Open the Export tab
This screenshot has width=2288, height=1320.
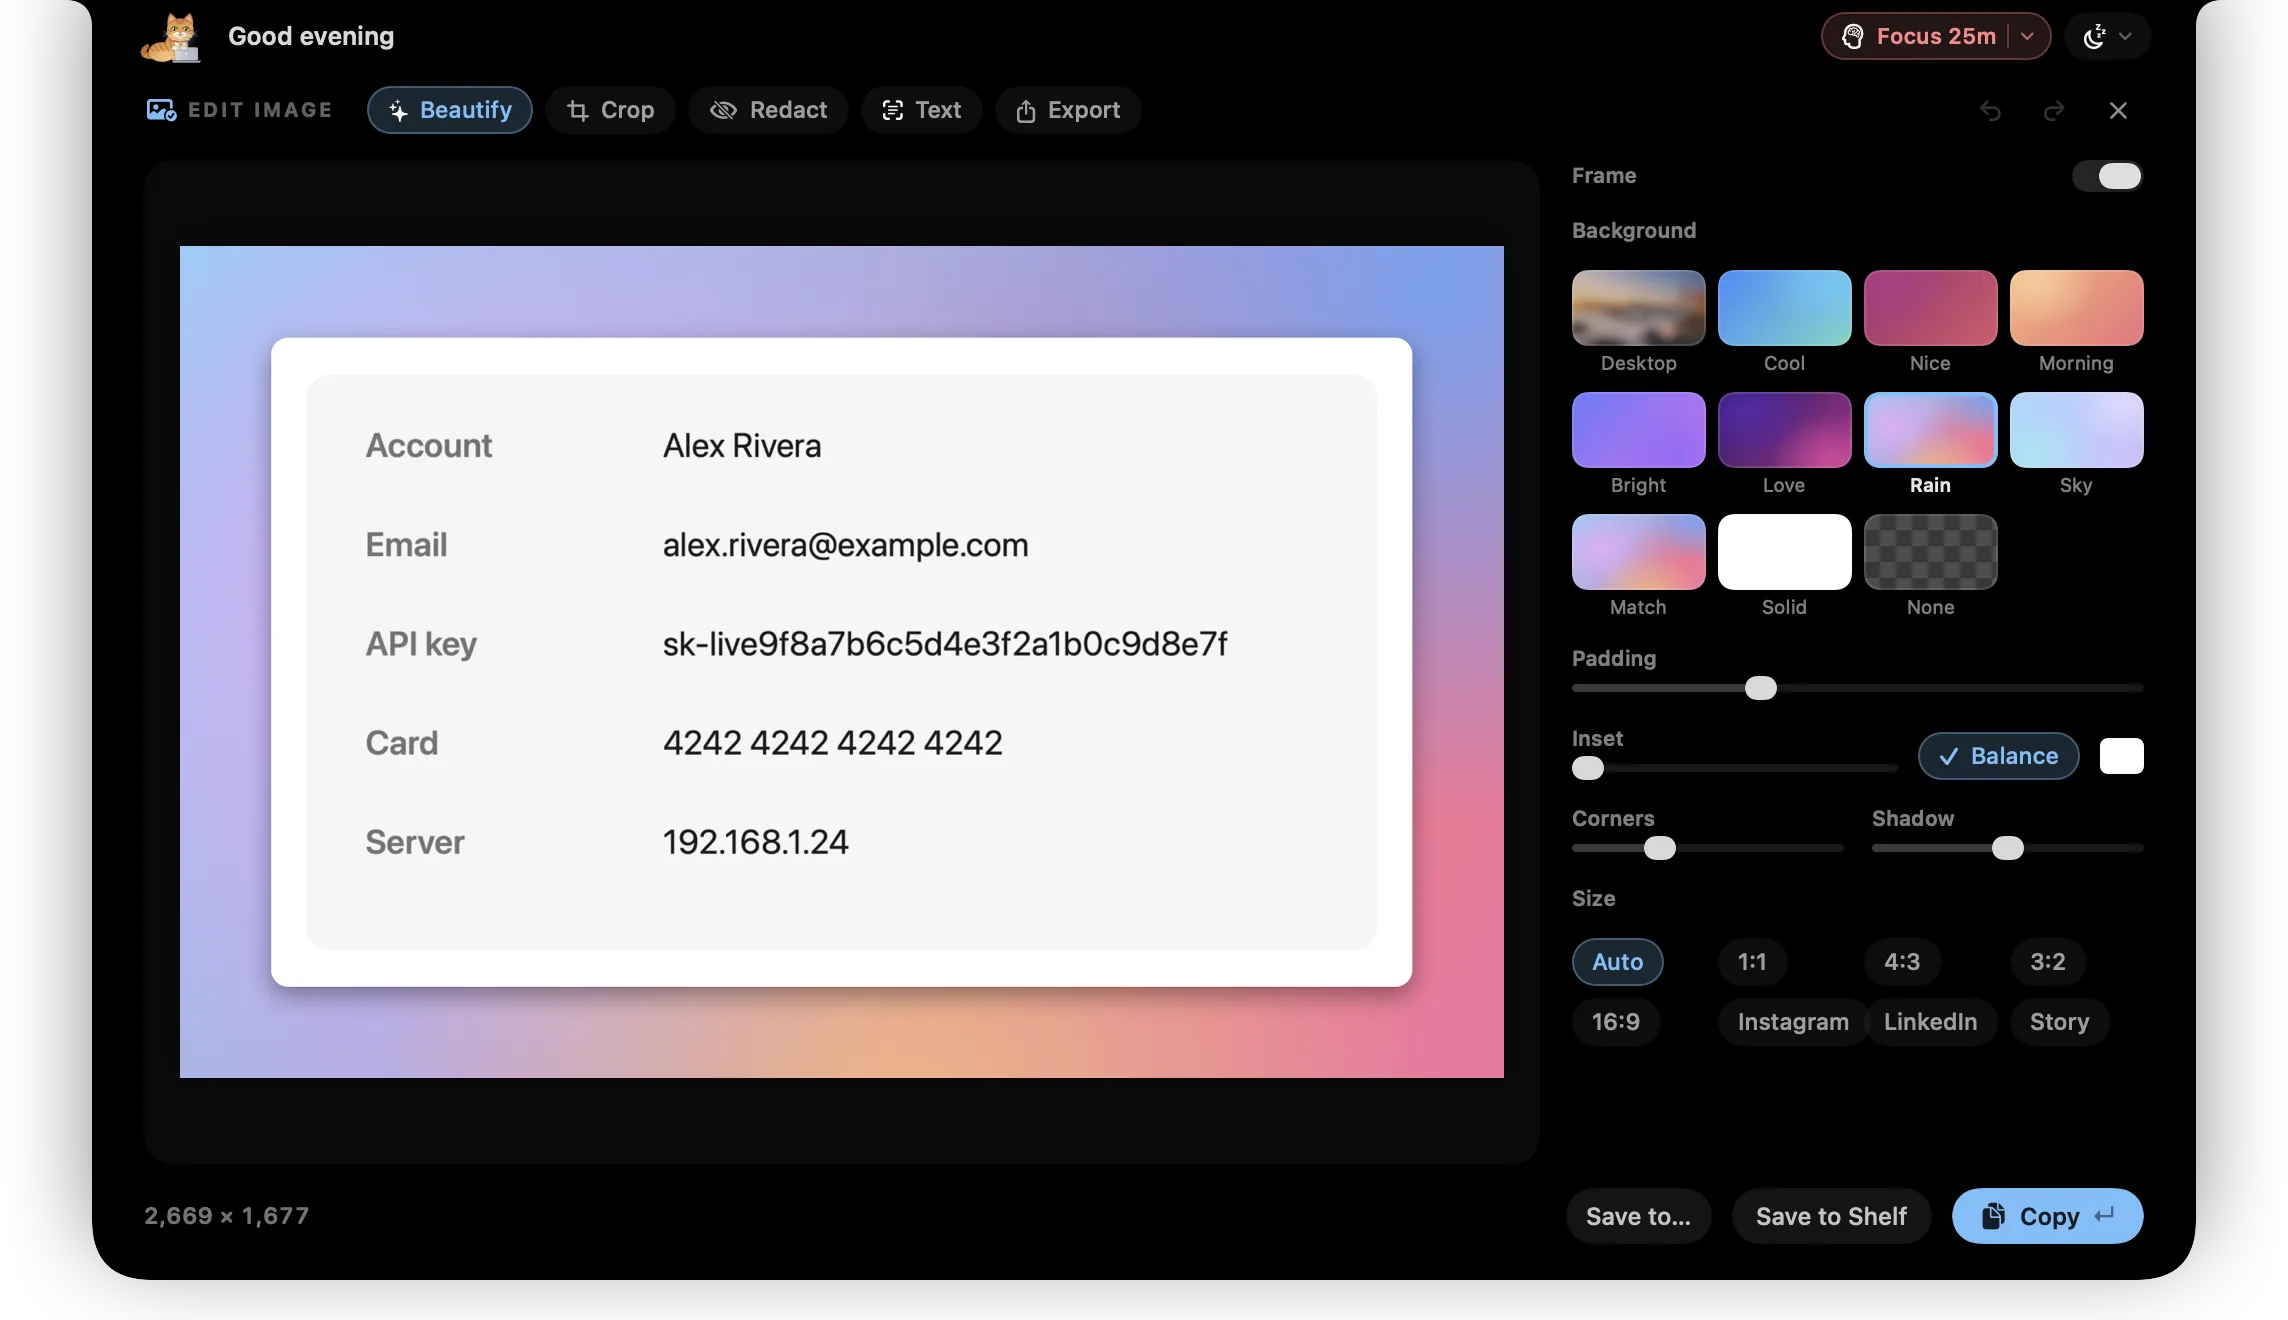(1068, 110)
